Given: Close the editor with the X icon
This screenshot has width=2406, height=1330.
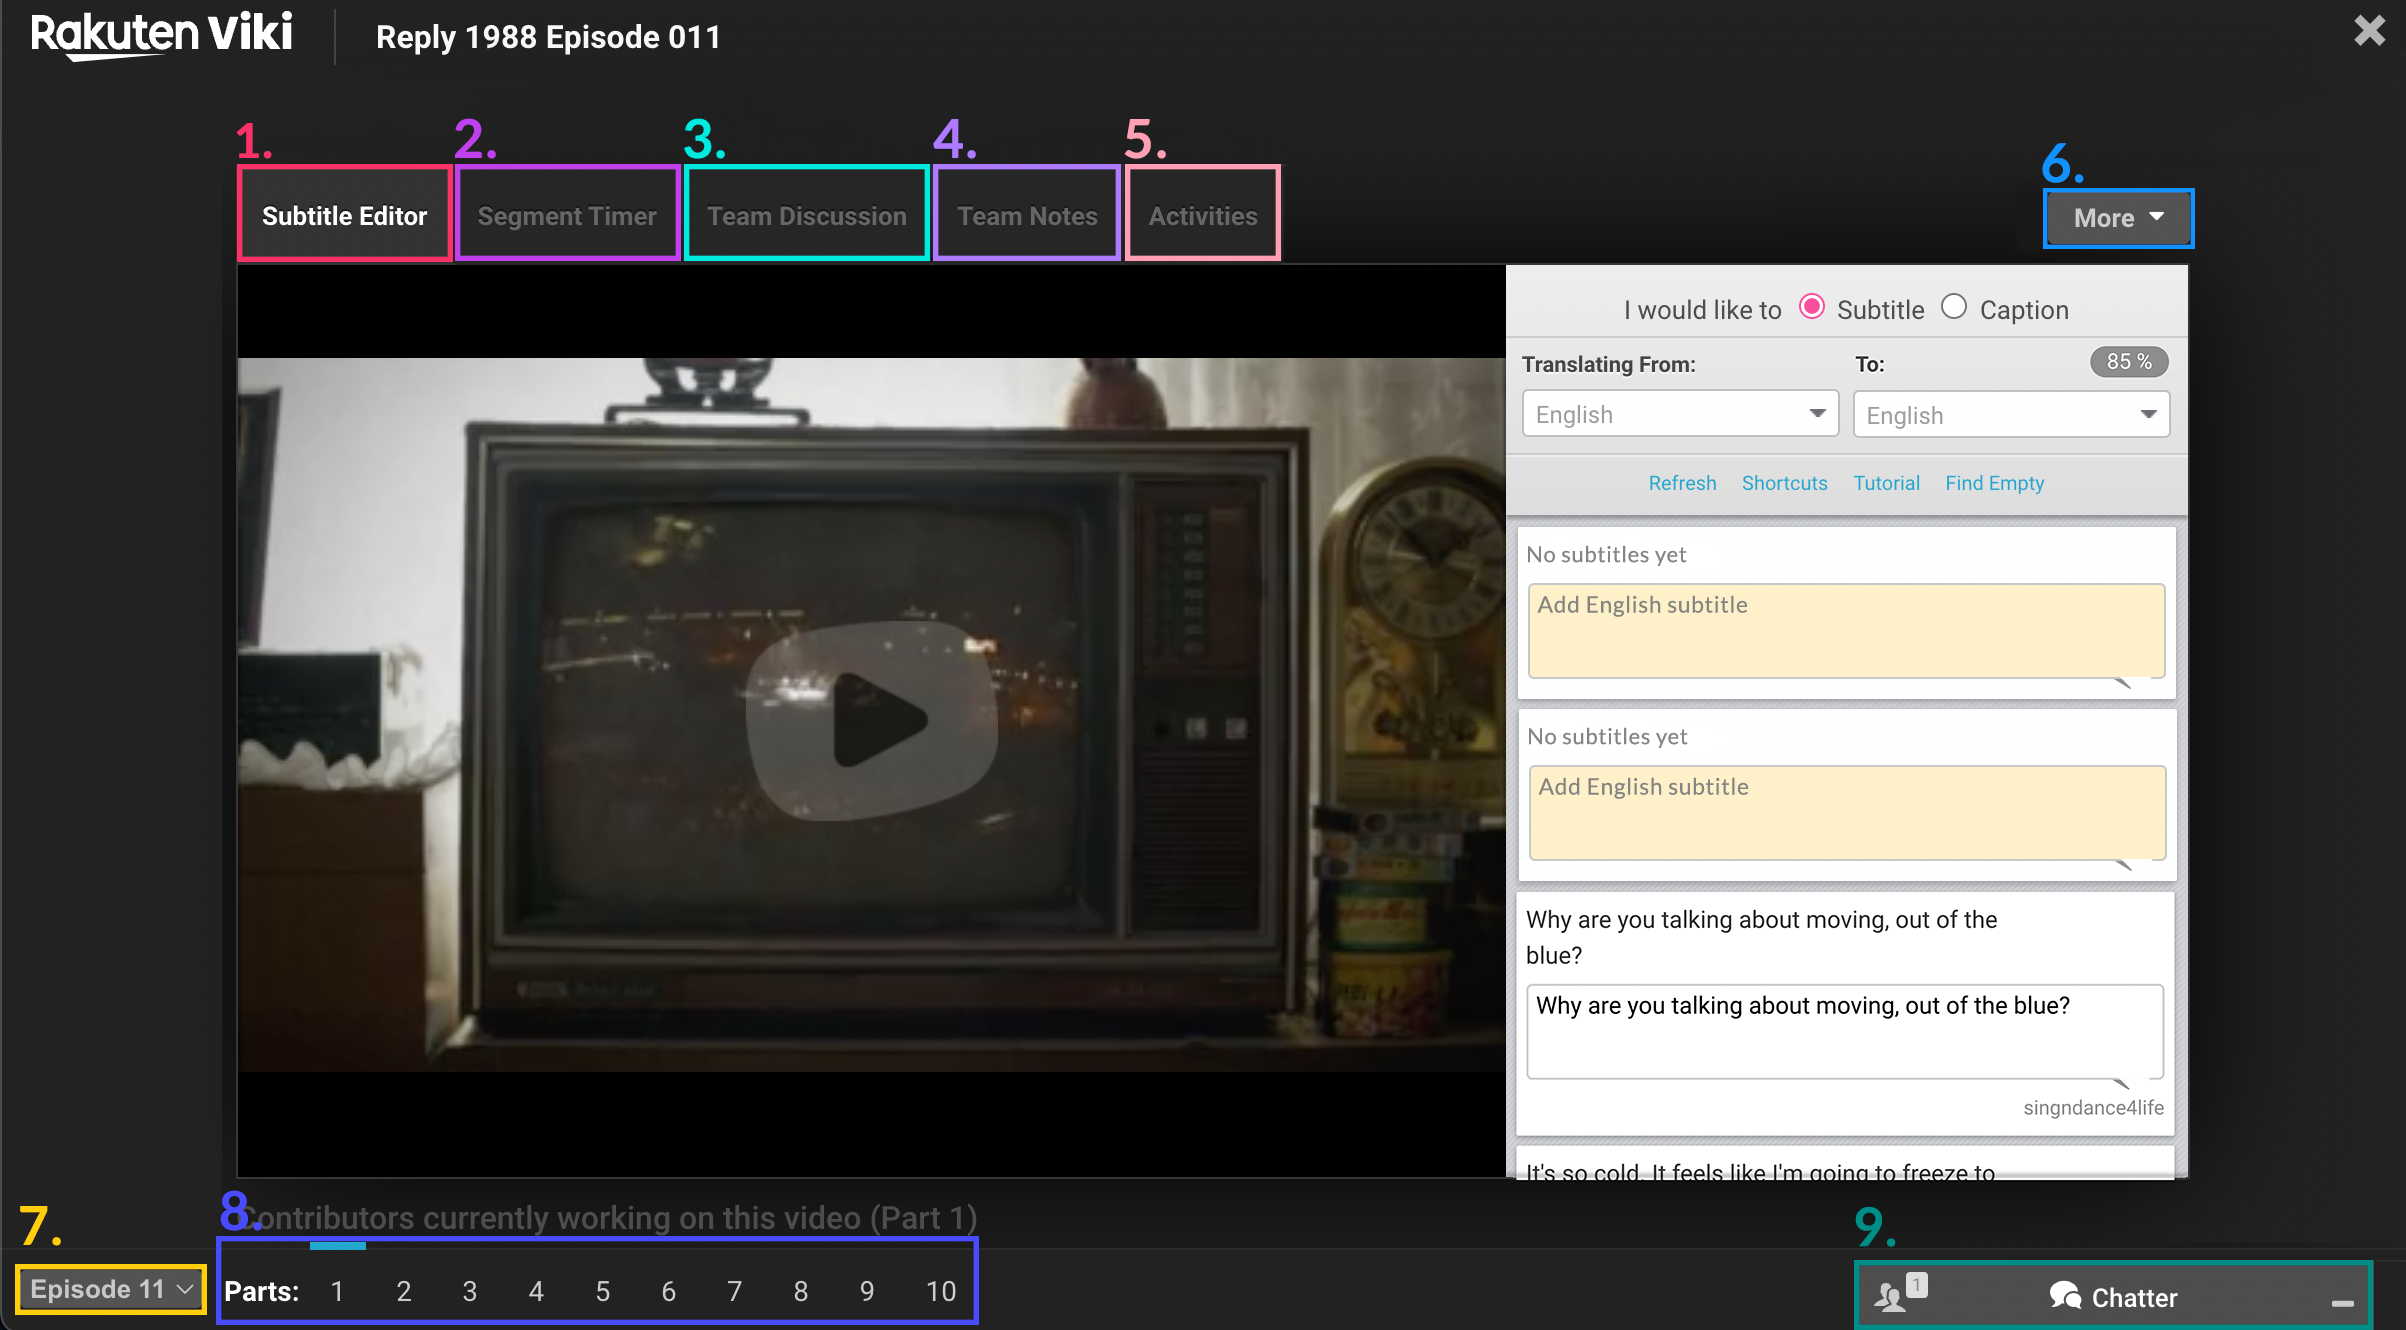Looking at the screenshot, I should coord(2369,30).
